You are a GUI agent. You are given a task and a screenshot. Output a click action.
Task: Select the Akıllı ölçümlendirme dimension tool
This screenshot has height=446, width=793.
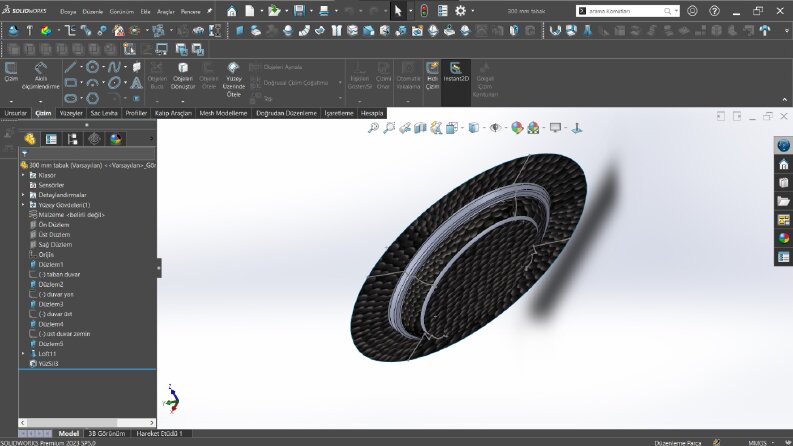[40, 76]
